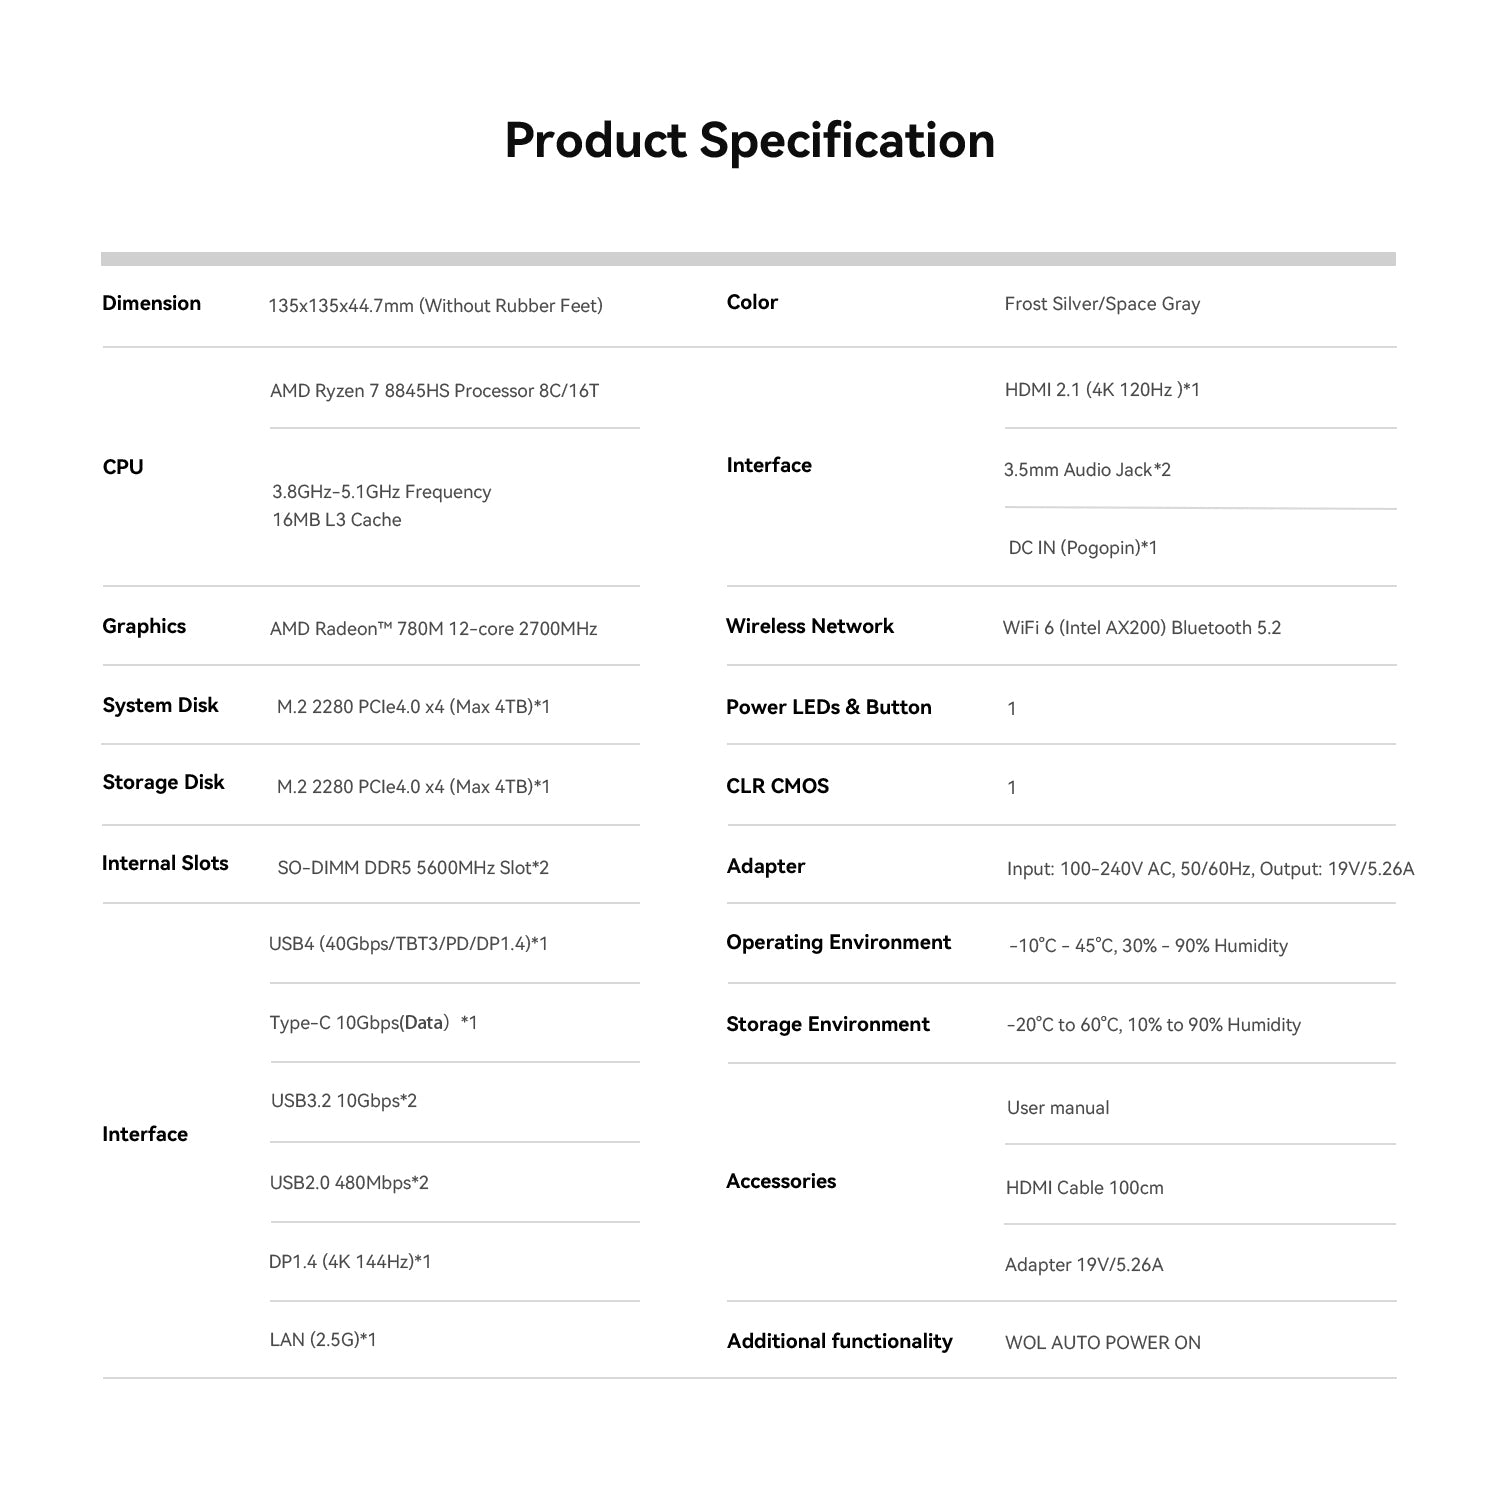Click the CLR CMOS label
The width and height of the screenshot is (1500, 1500).
coord(777,786)
